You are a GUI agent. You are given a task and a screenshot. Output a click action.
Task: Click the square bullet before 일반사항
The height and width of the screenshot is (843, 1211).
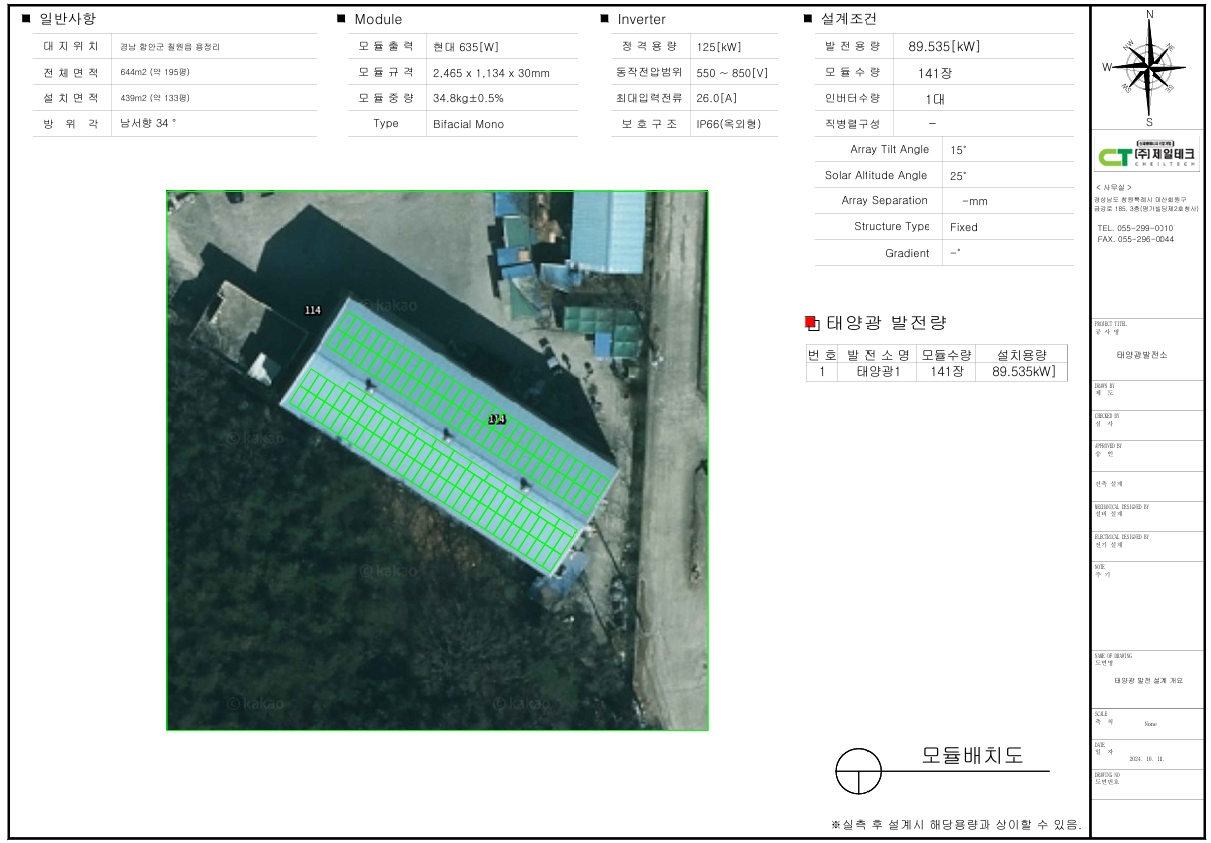(x=26, y=19)
